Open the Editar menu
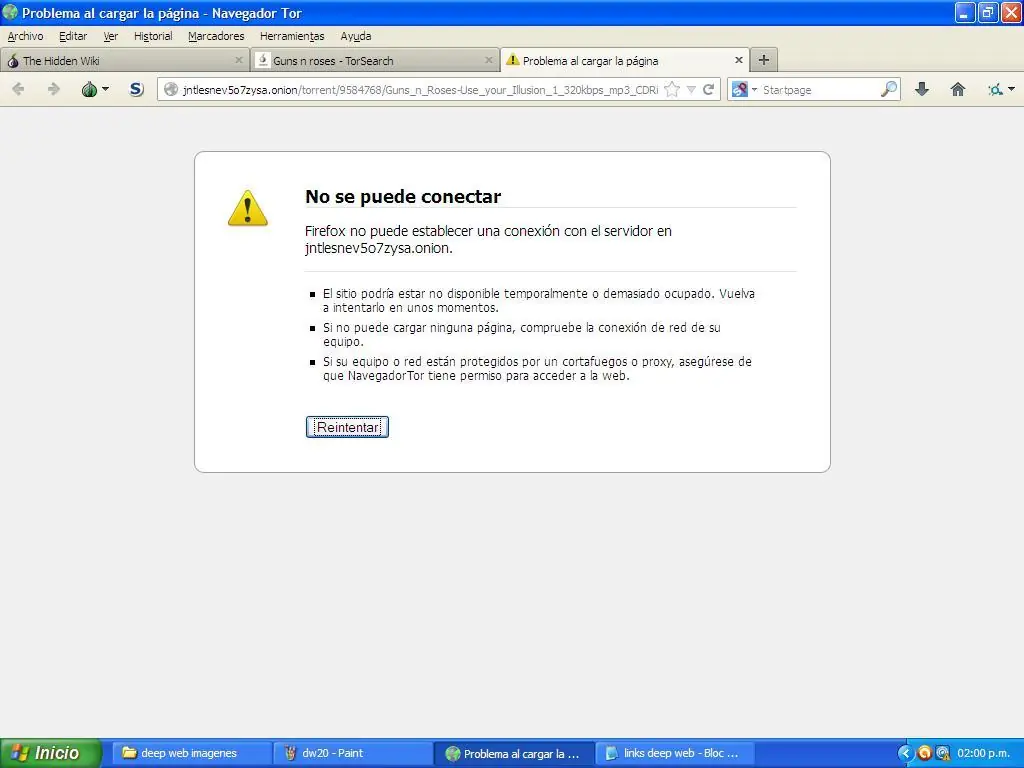This screenshot has width=1024, height=768. tap(72, 36)
